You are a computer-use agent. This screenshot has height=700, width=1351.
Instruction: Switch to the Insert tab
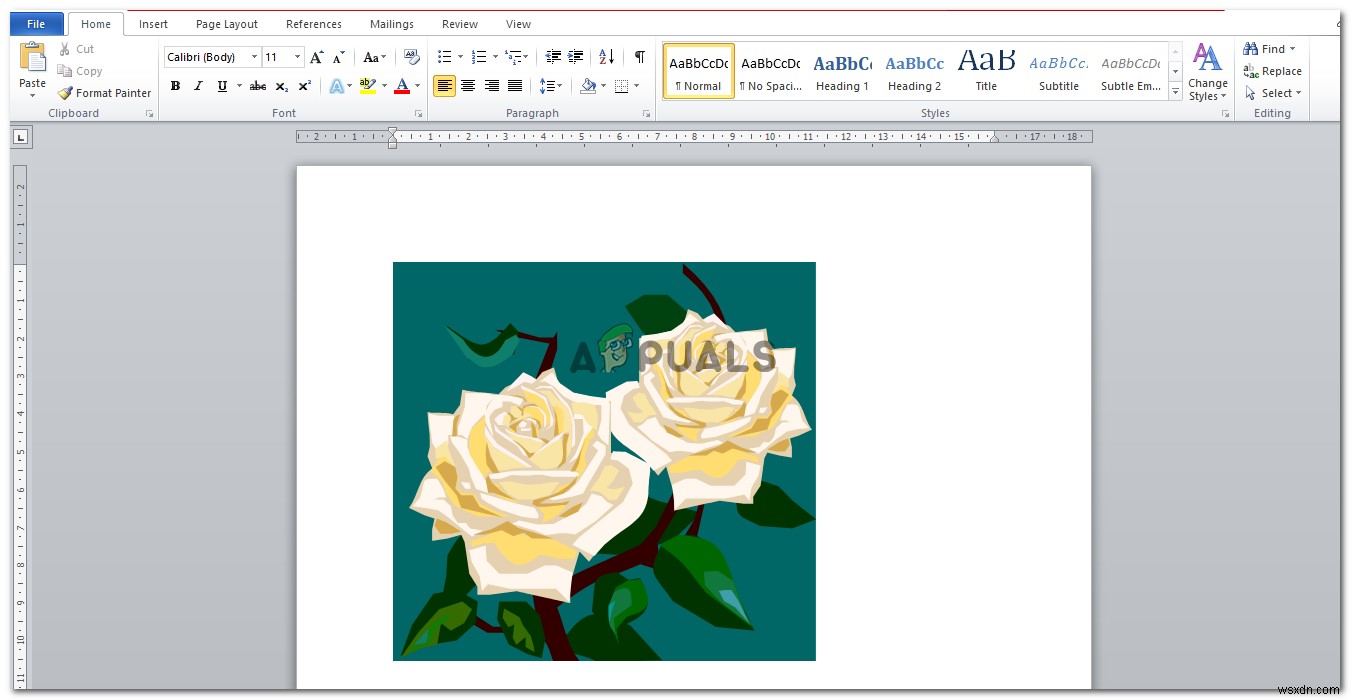pyautogui.click(x=153, y=24)
